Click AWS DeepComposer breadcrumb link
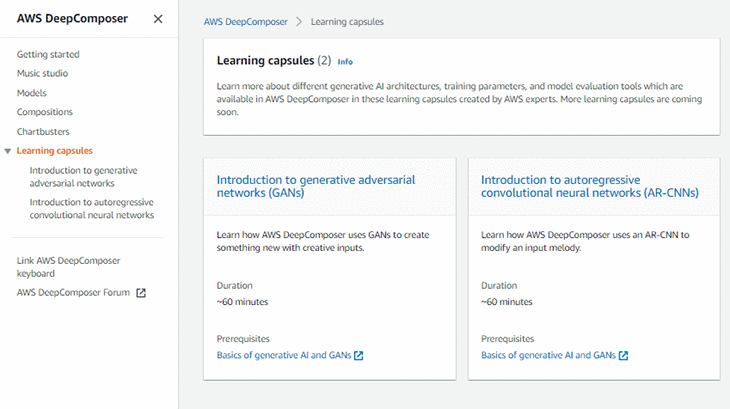730x409 pixels. pos(245,22)
